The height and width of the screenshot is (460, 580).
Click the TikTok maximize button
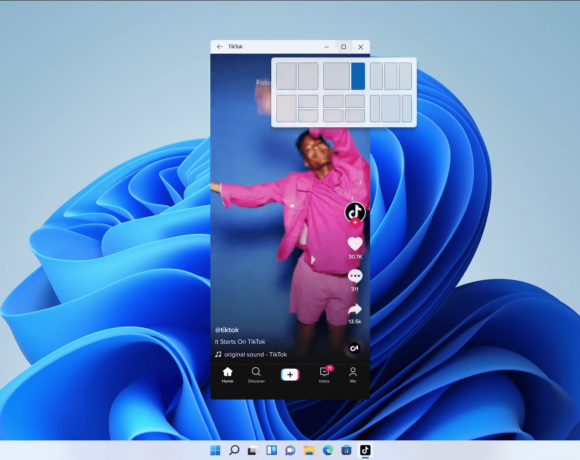(343, 47)
